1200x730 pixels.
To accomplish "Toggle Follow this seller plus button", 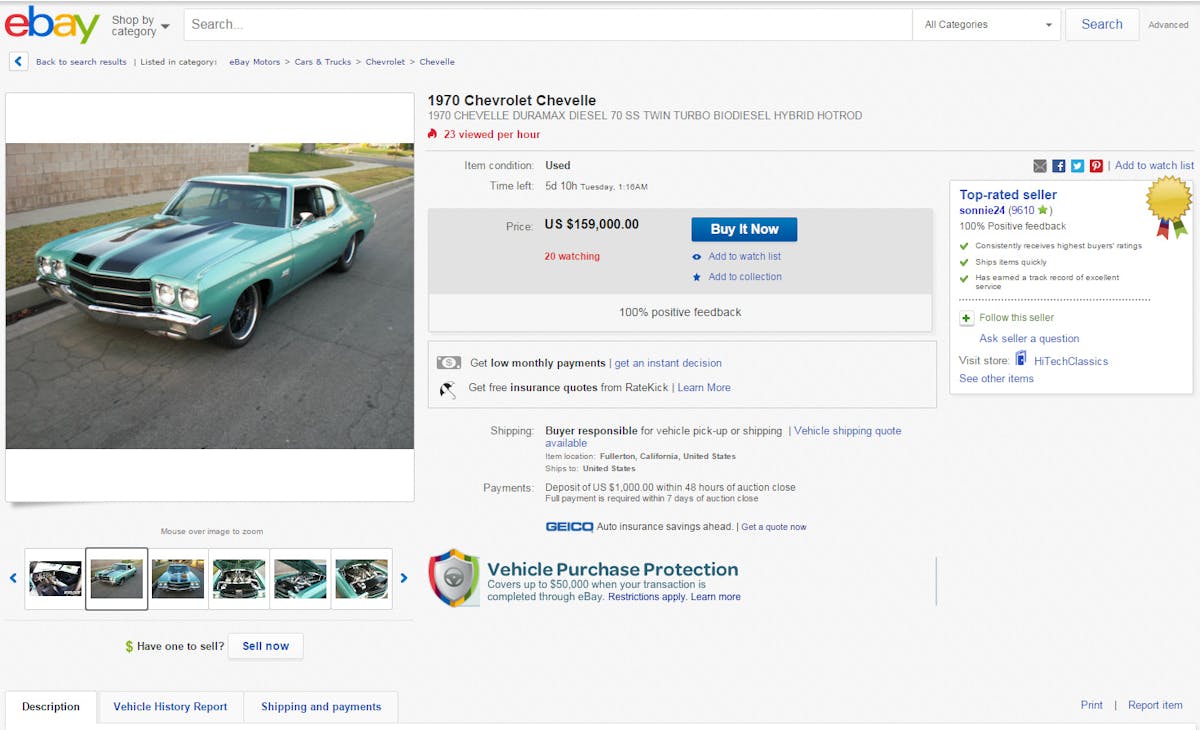I will click(966, 318).
